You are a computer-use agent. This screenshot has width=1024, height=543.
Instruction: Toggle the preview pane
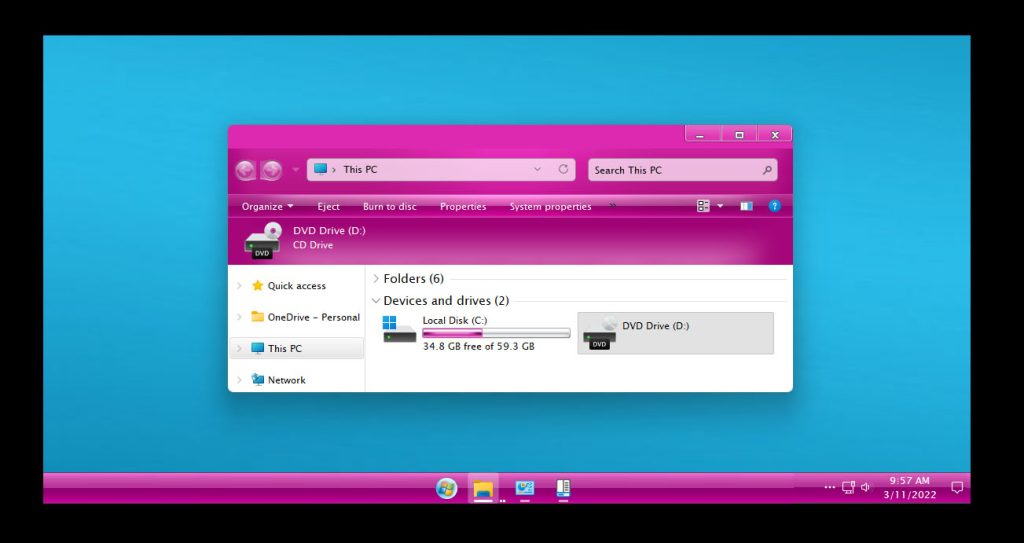(x=746, y=206)
